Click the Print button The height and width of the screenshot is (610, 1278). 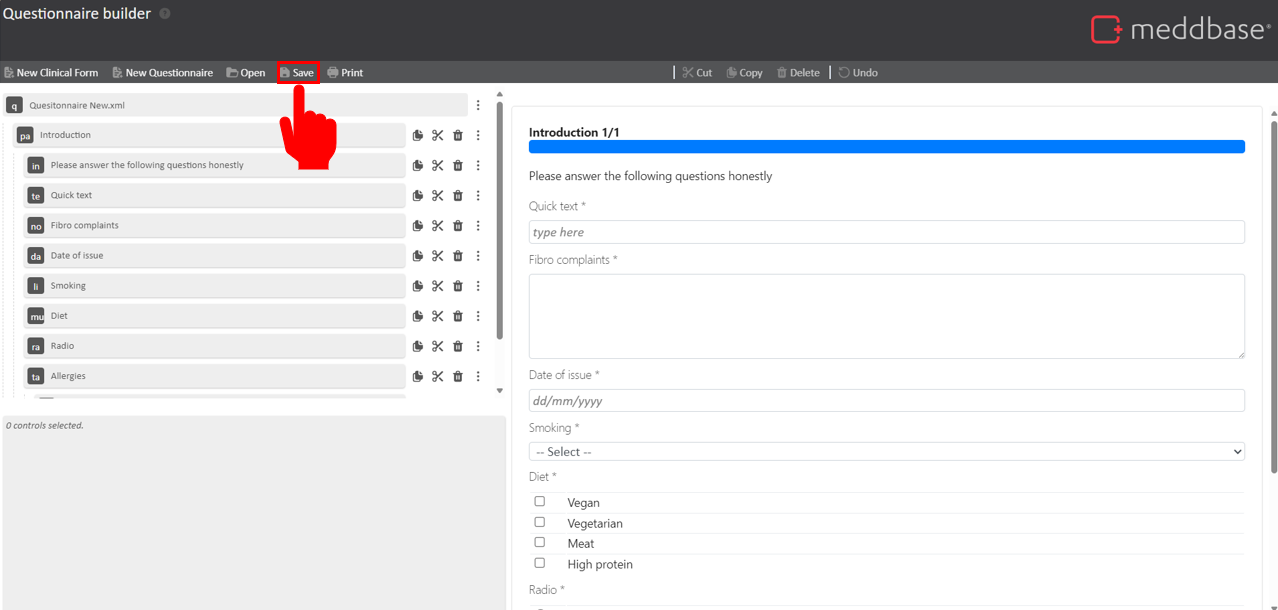[345, 73]
